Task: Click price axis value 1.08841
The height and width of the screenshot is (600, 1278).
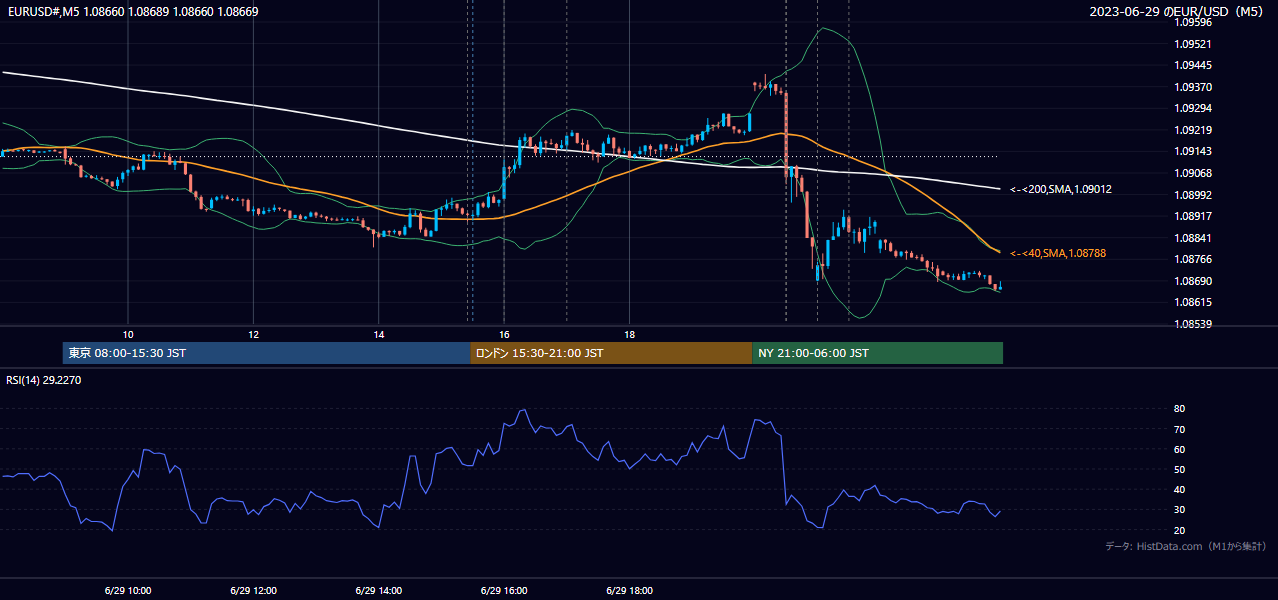Action: [x=1192, y=238]
